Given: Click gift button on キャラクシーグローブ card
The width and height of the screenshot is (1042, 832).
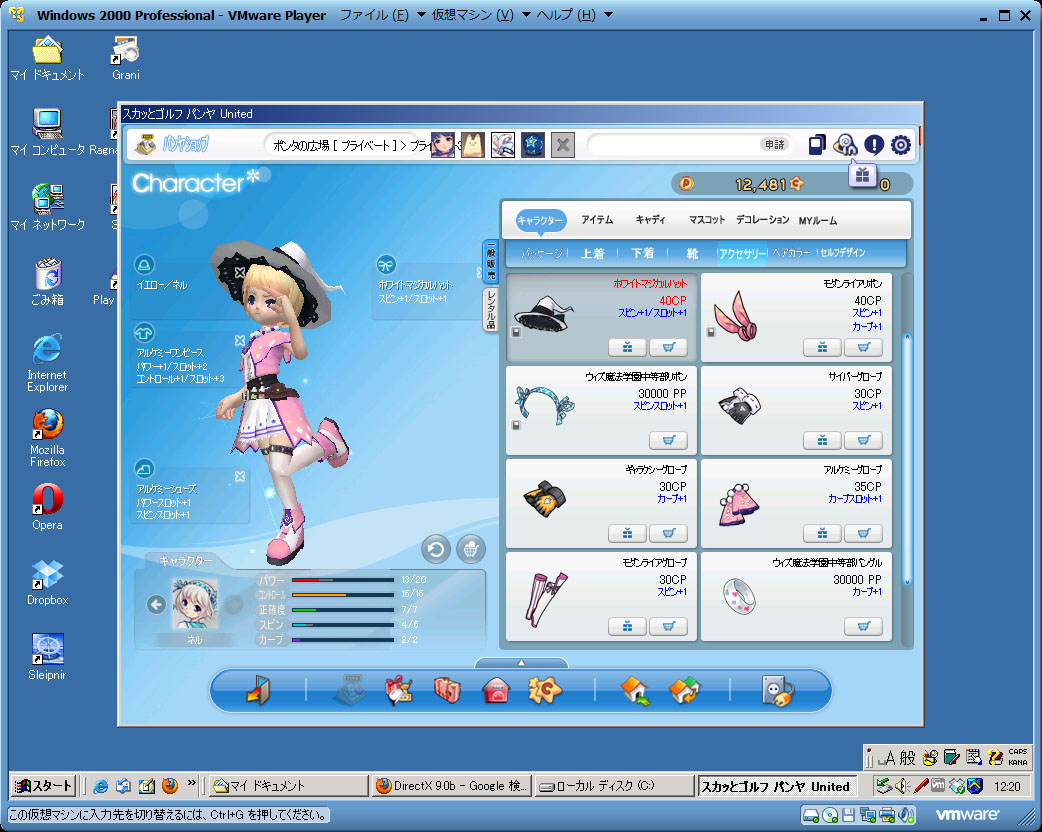Looking at the screenshot, I should pyautogui.click(x=627, y=534).
